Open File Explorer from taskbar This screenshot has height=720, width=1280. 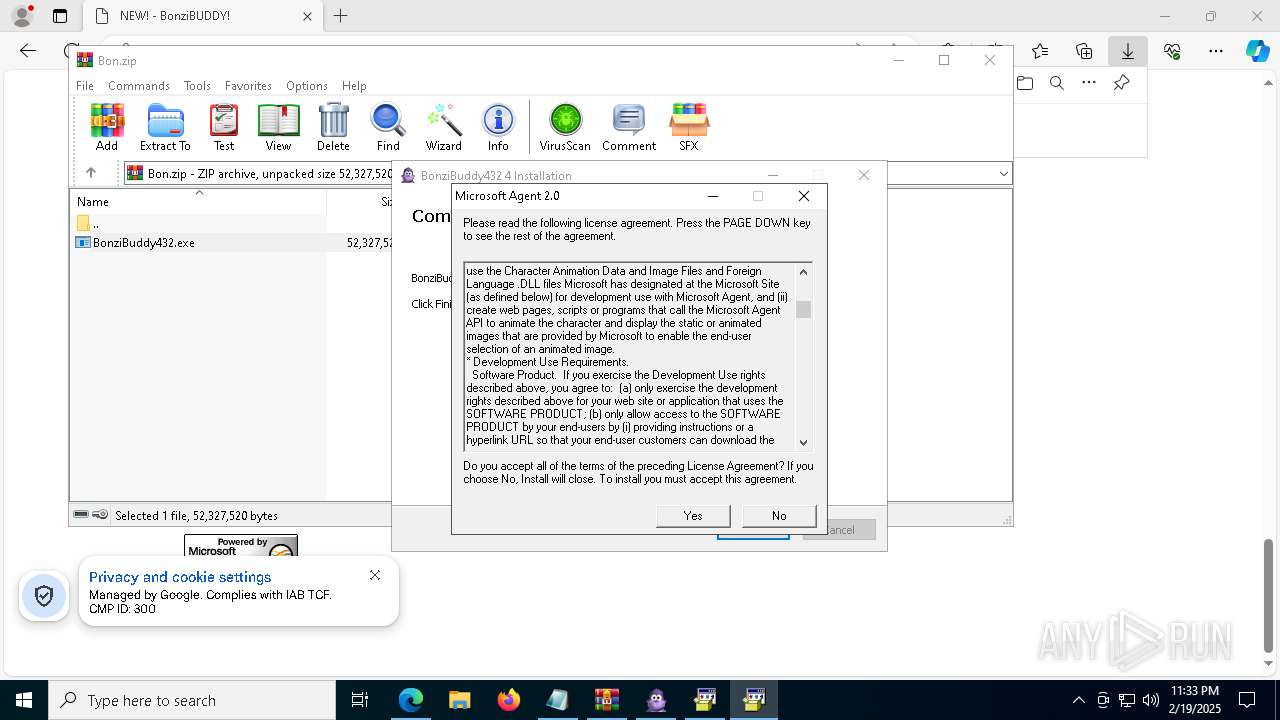(x=459, y=700)
